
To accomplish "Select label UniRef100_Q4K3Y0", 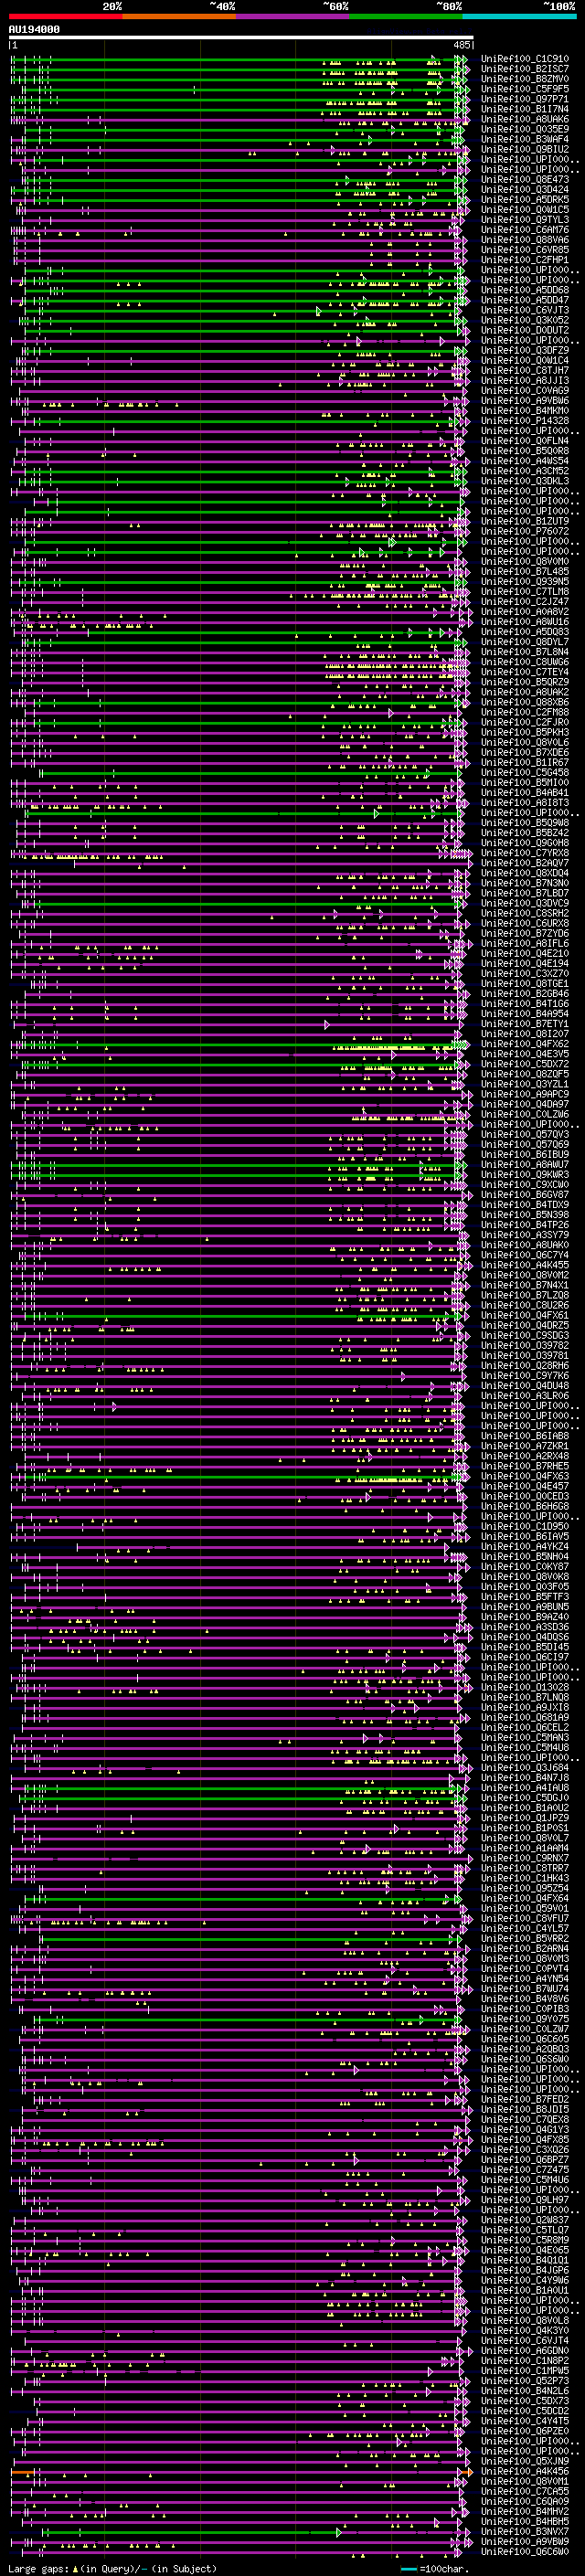I will tap(525, 2330).
